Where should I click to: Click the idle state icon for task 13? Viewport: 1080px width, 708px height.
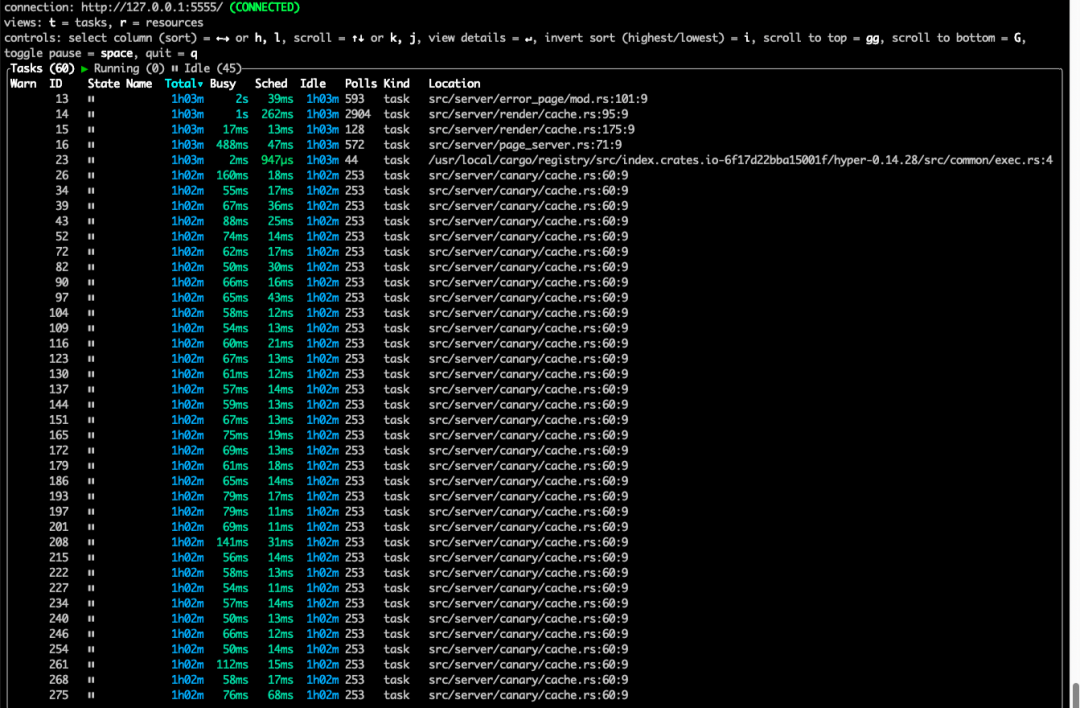click(91, 99)
